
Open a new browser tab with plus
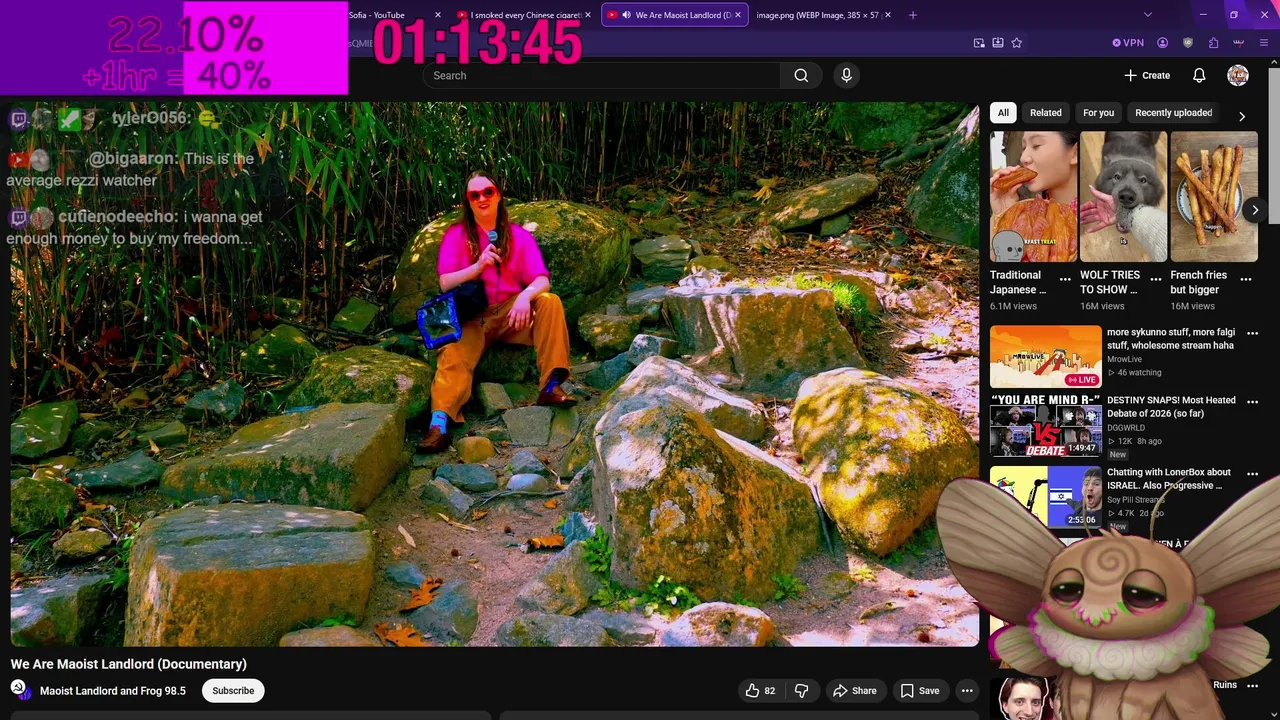[x=913, y=15]
